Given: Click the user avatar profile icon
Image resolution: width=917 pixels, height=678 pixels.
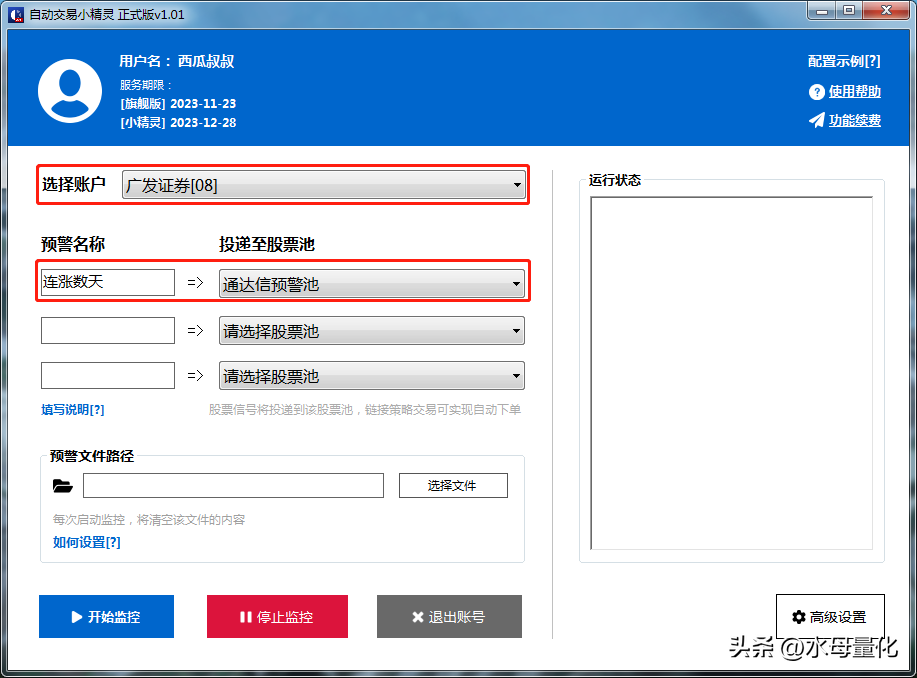Looking at the screenshot, I should click(x=70, y=91).
